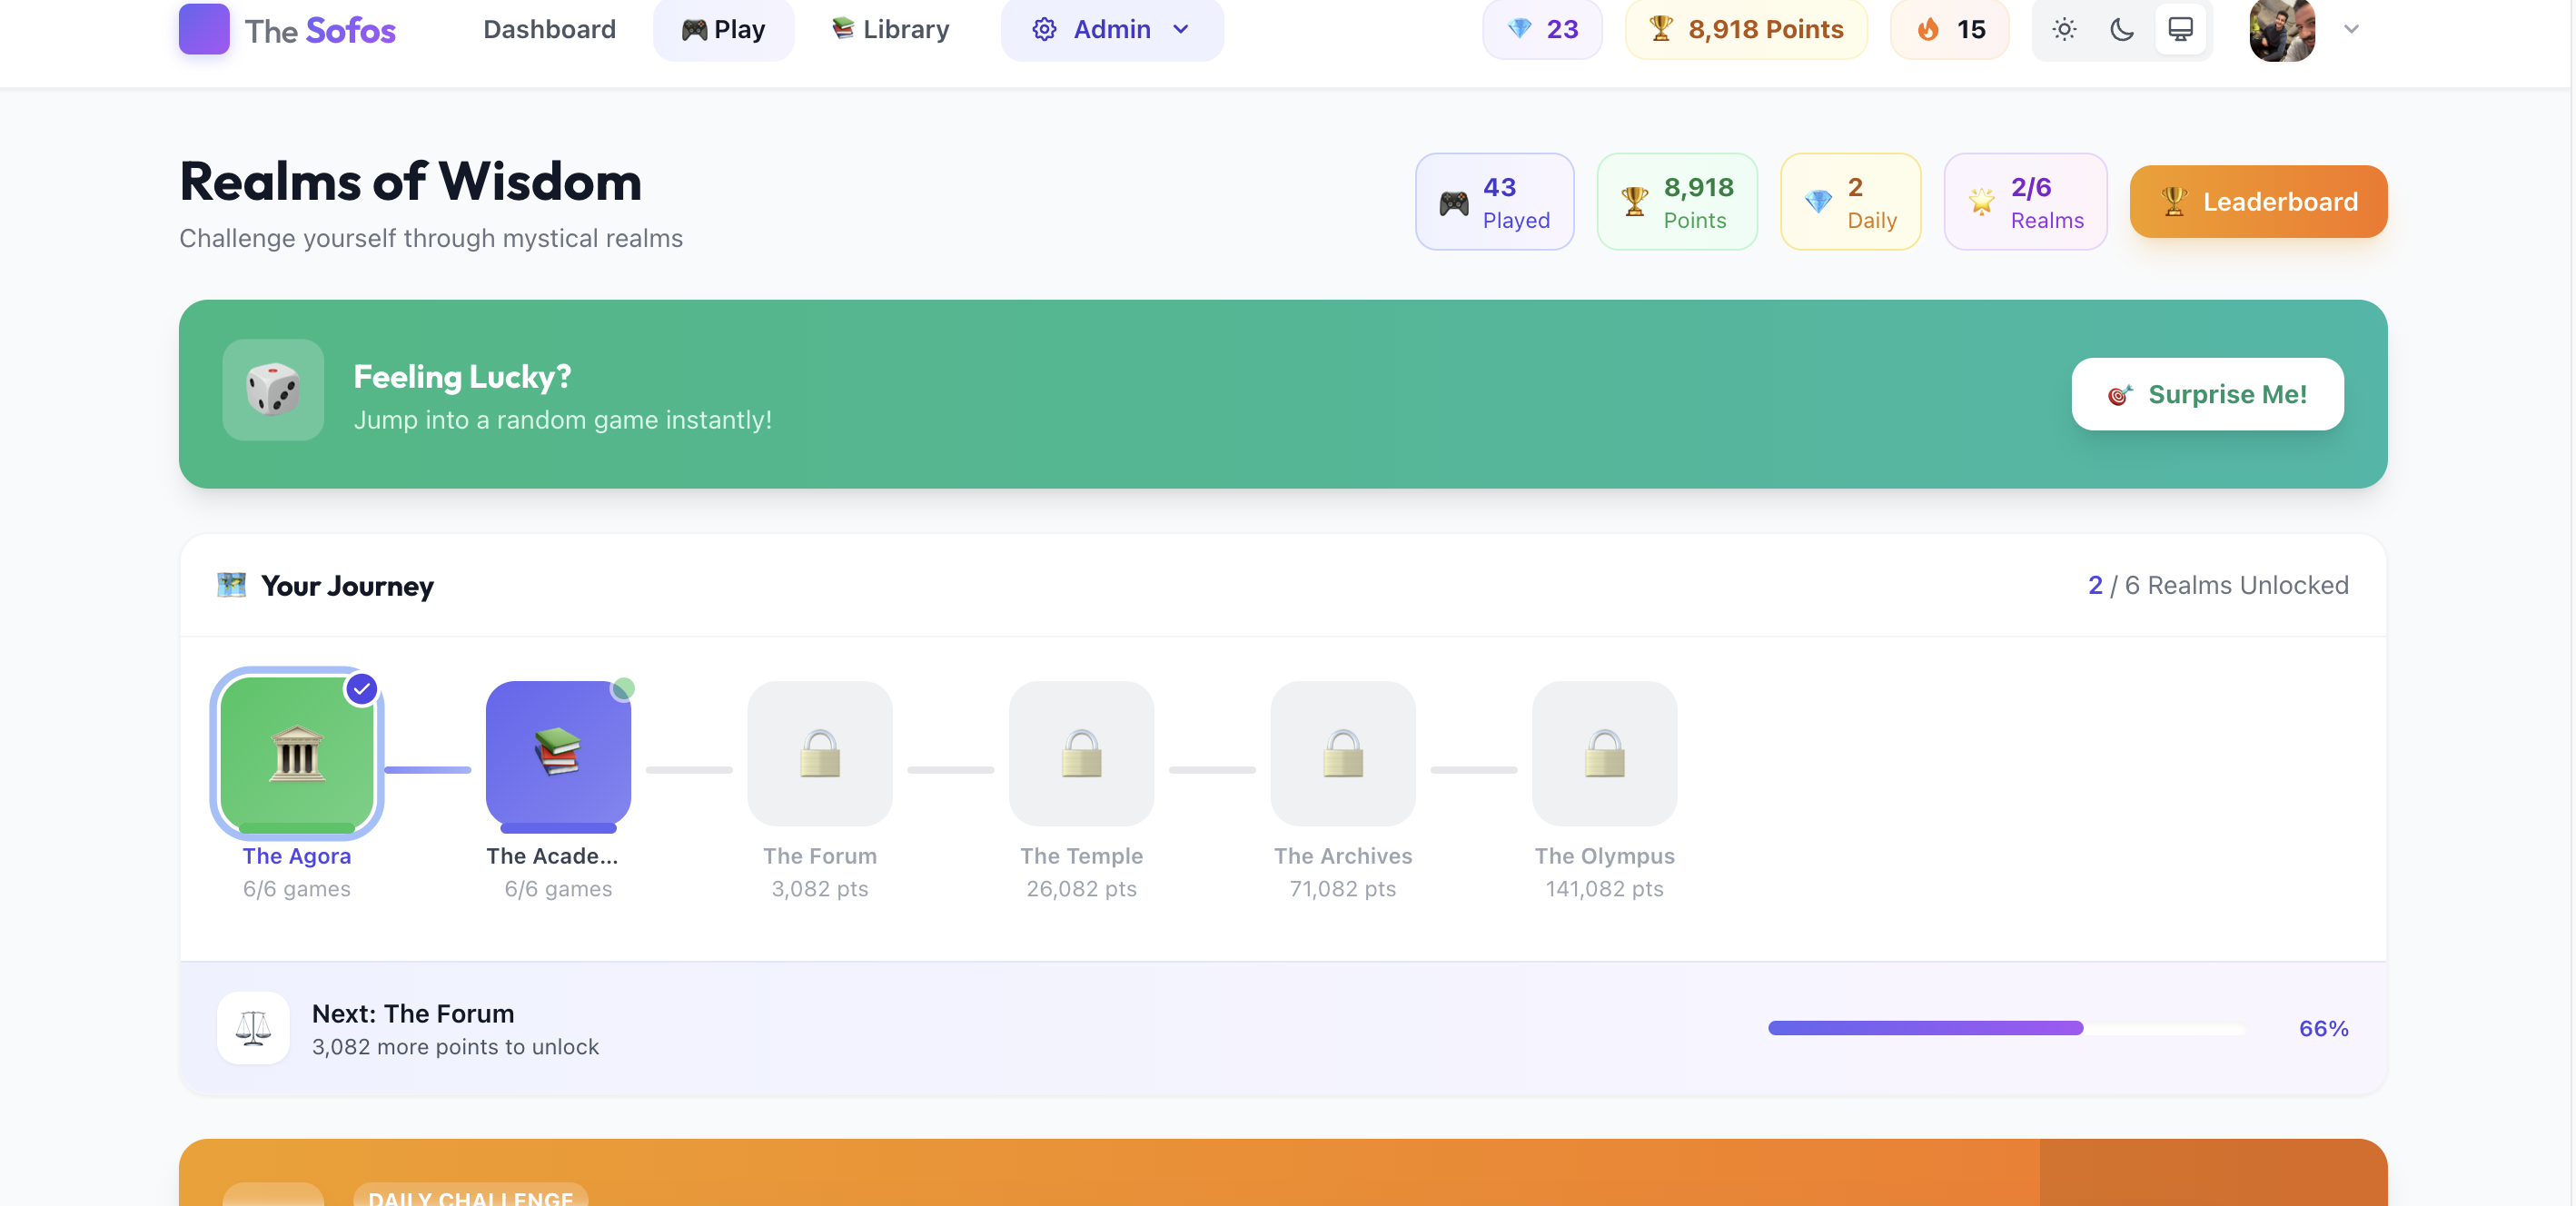This screenshot has height=1206, width=2576.
Task: Select The Agora temple realm icon
Action: 297,753
